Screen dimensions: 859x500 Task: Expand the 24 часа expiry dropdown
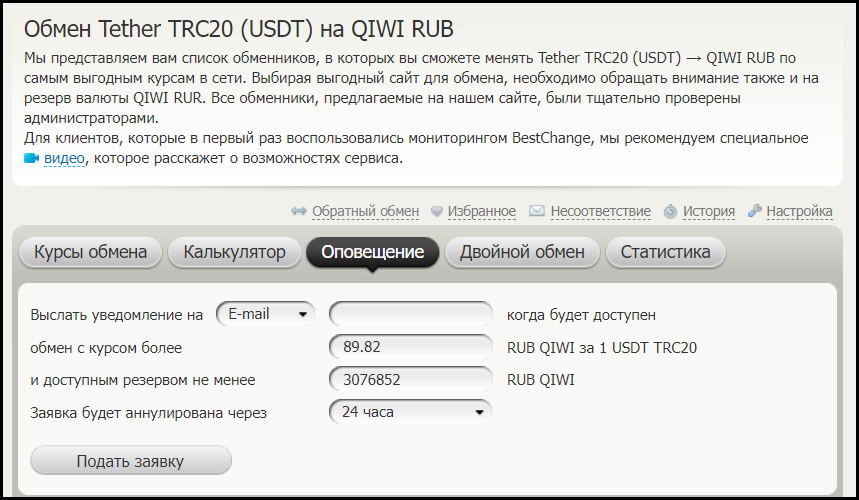(410, 411)
